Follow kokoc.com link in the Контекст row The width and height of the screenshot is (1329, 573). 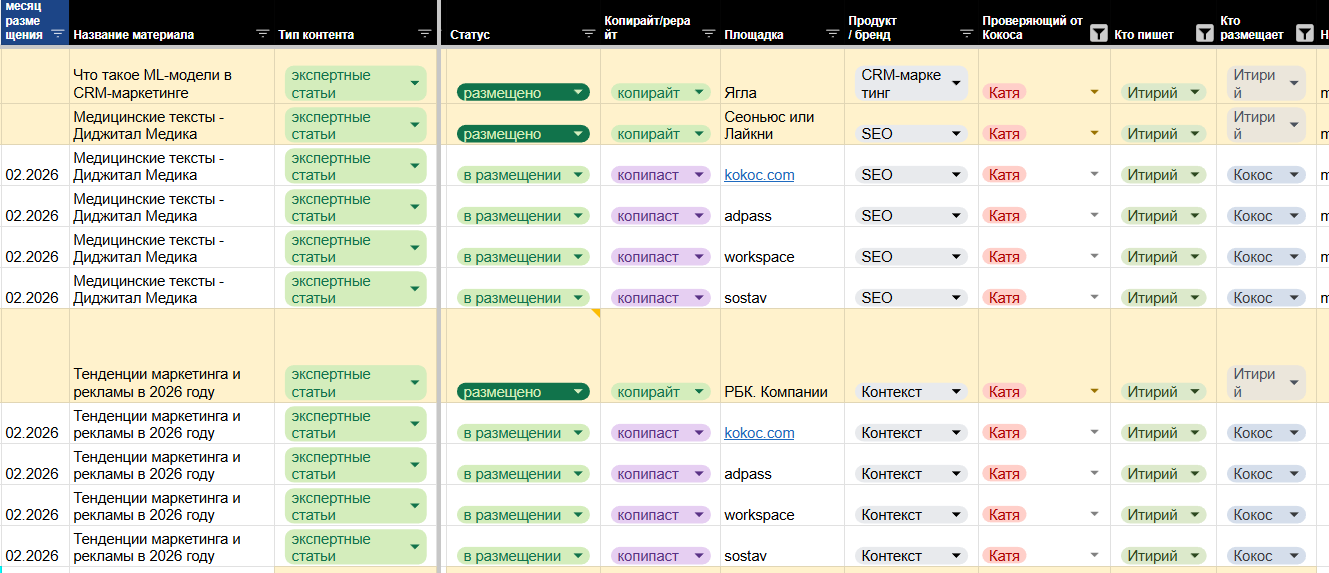[759, 433]
